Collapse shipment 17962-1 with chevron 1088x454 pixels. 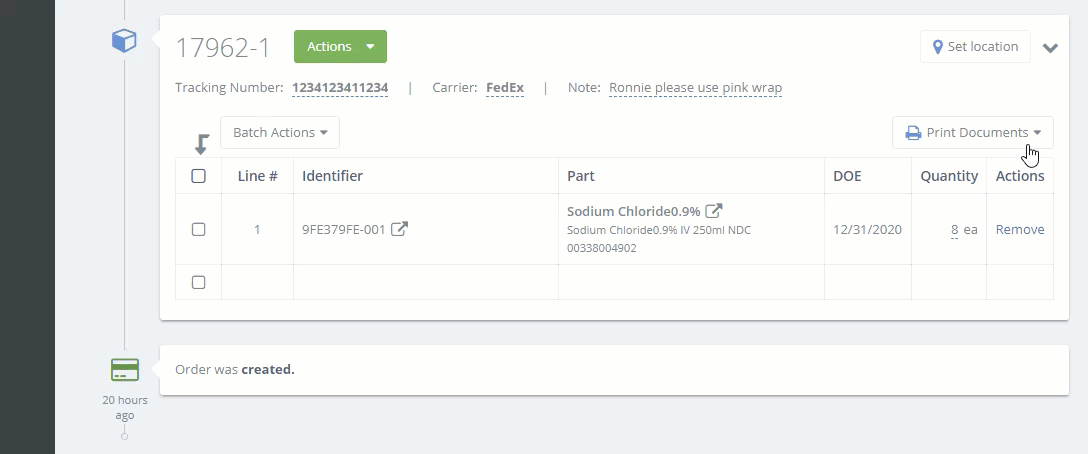pyautogui.click(x=1051, y=48)
